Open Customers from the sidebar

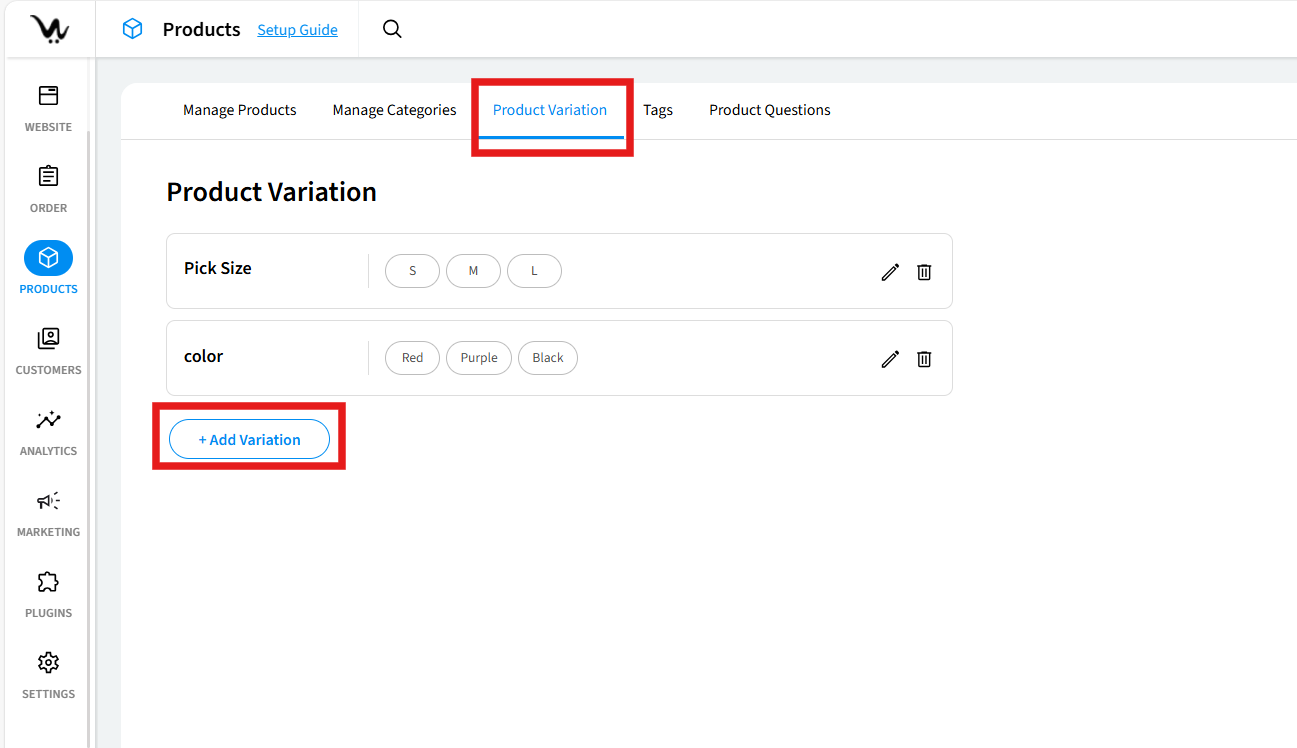click(x=48, y=351)
